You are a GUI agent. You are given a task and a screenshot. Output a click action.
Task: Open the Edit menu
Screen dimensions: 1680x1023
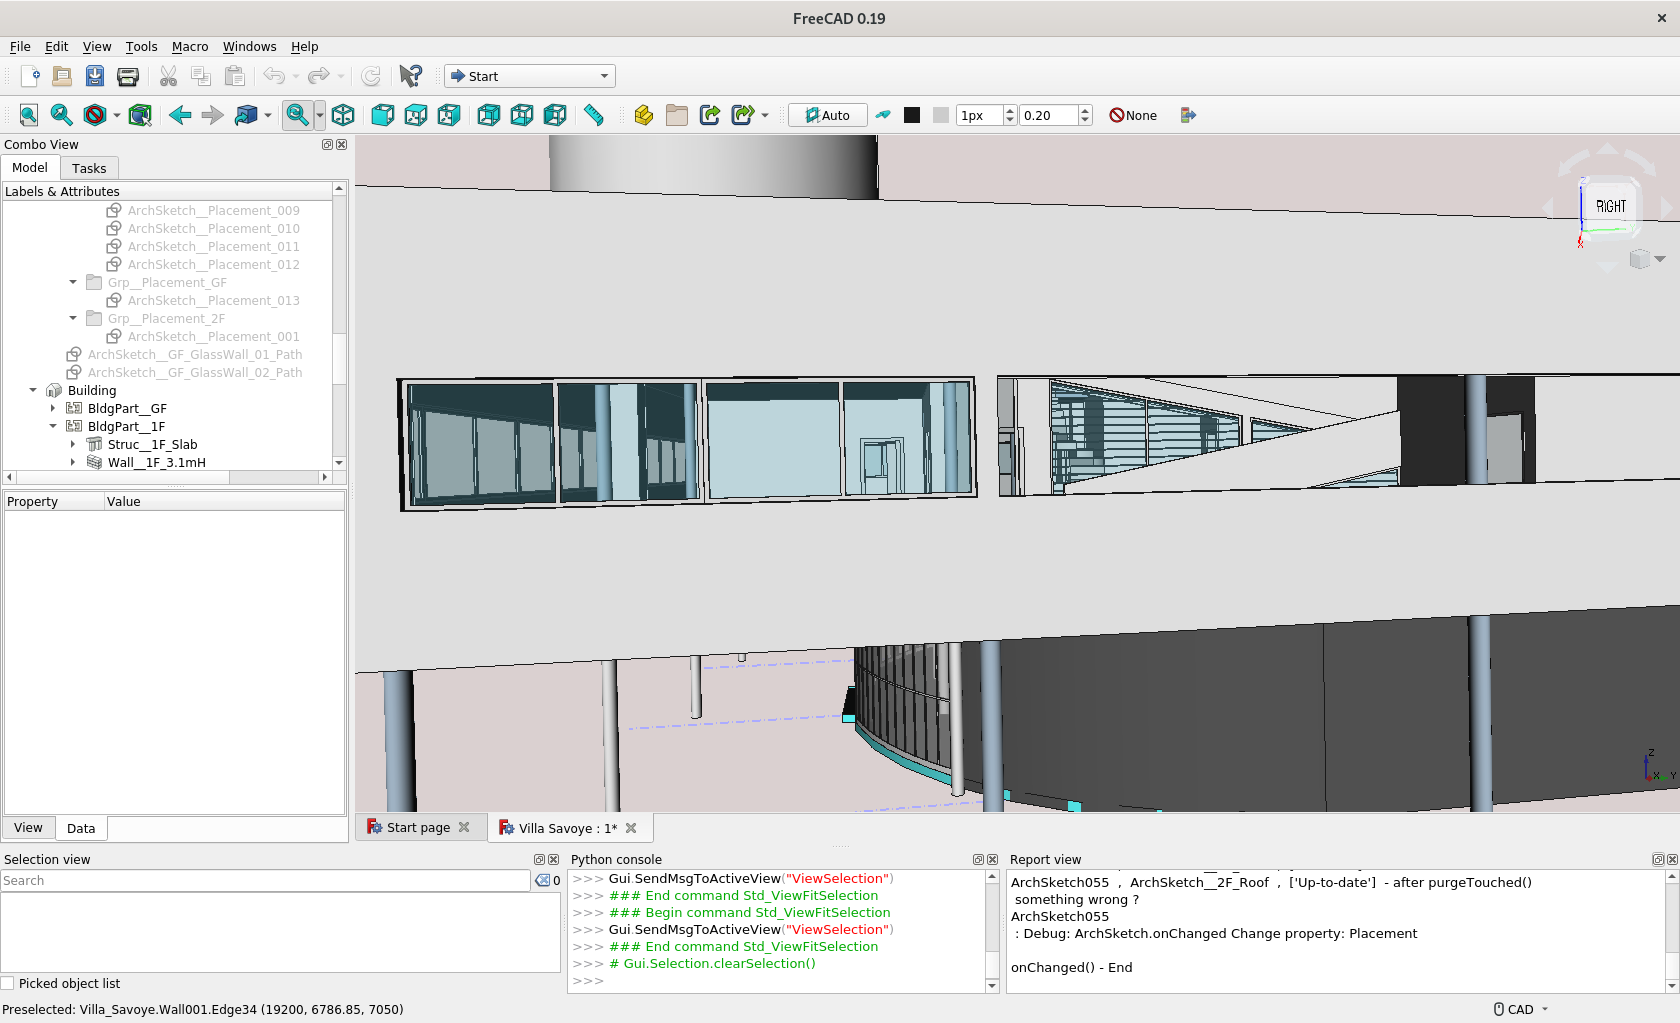click(56, 46)
